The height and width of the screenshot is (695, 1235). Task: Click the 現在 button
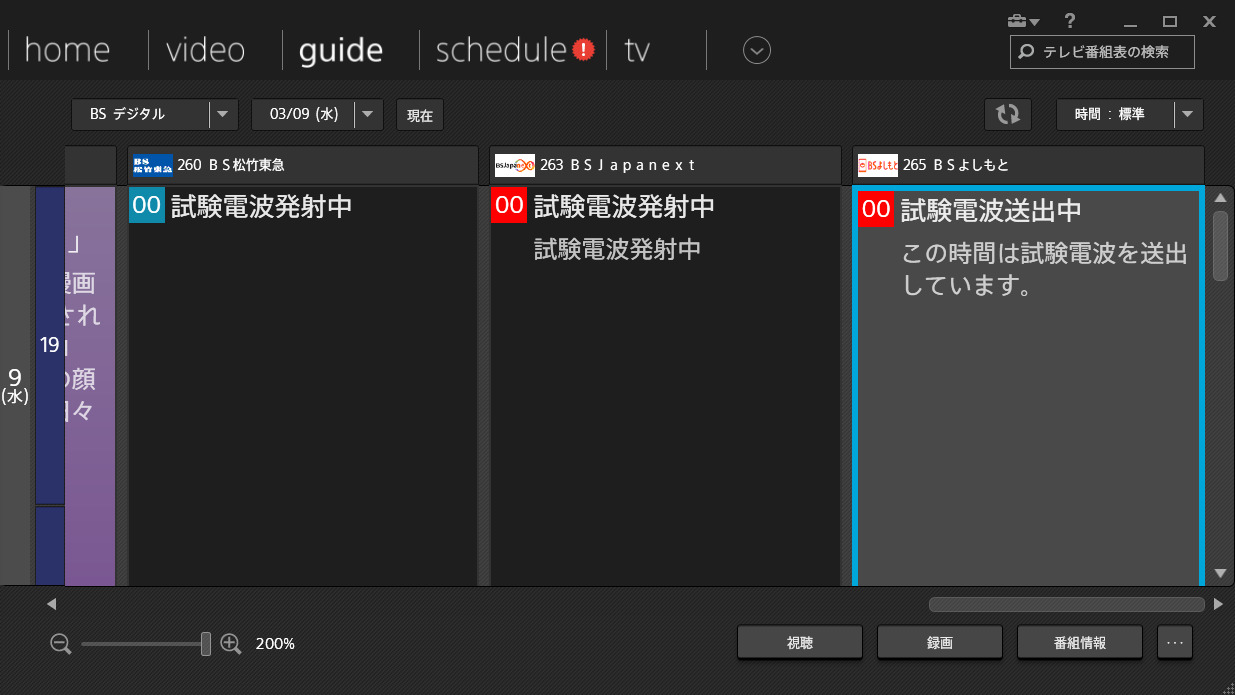pos(420,115)
